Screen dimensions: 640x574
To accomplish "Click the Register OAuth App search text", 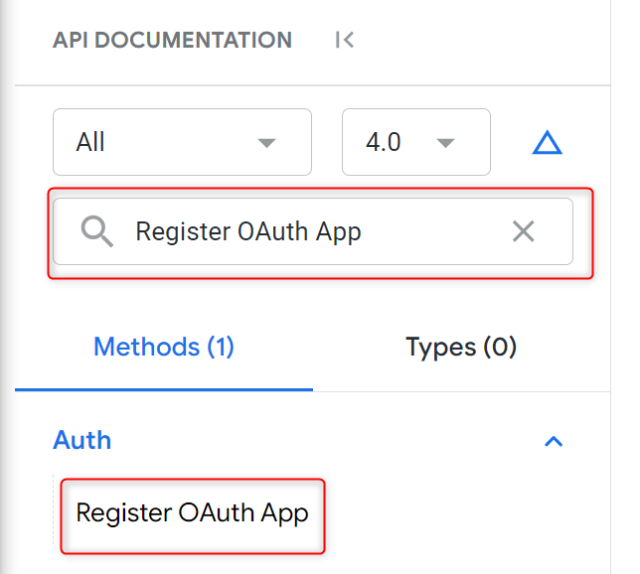I will (248, 232).
